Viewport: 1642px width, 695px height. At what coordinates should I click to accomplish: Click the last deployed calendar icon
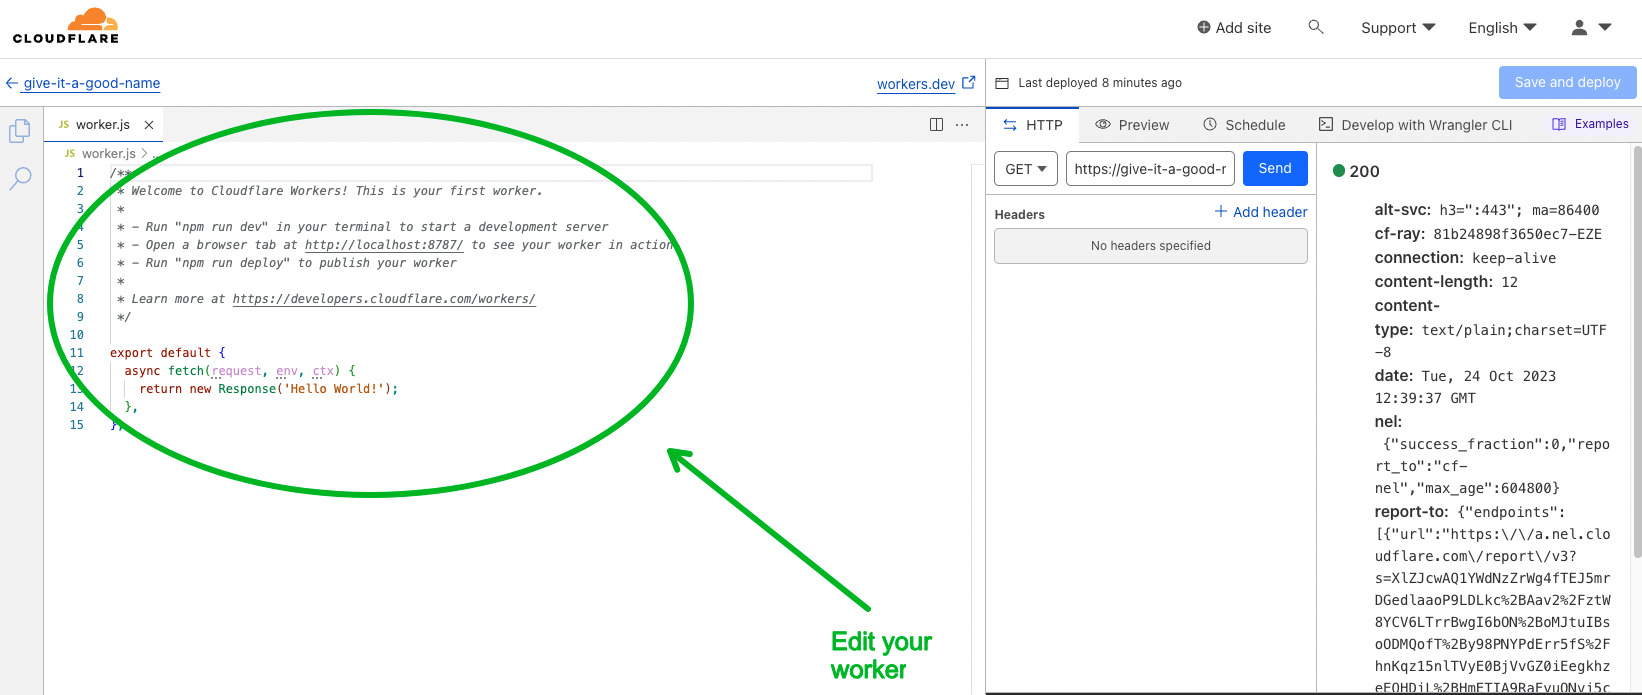(x=1002, y=83)
